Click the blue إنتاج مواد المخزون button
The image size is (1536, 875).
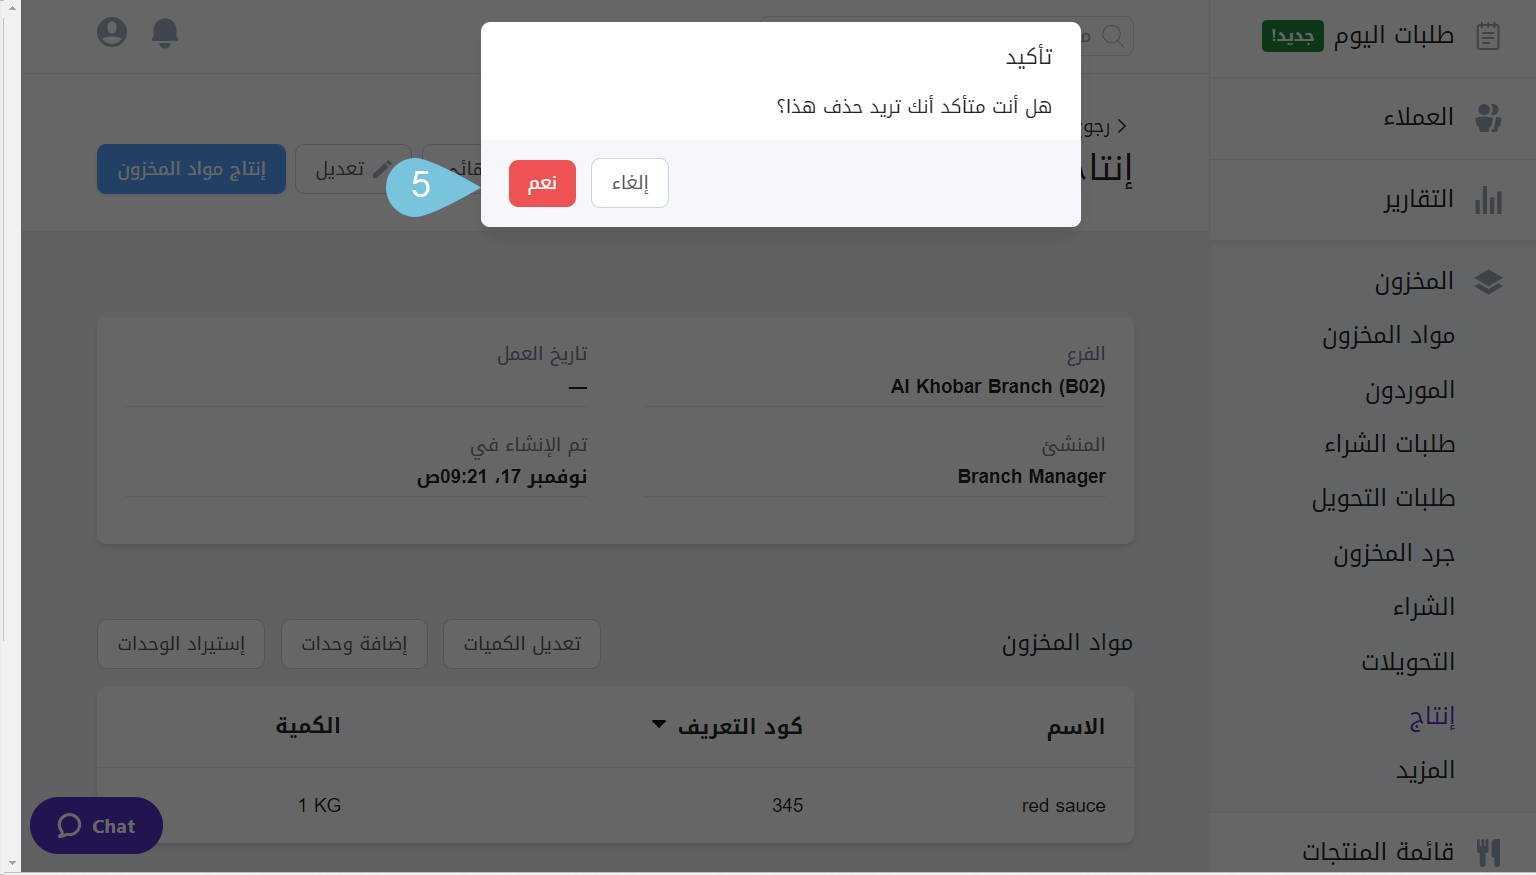tap(191, 169)
